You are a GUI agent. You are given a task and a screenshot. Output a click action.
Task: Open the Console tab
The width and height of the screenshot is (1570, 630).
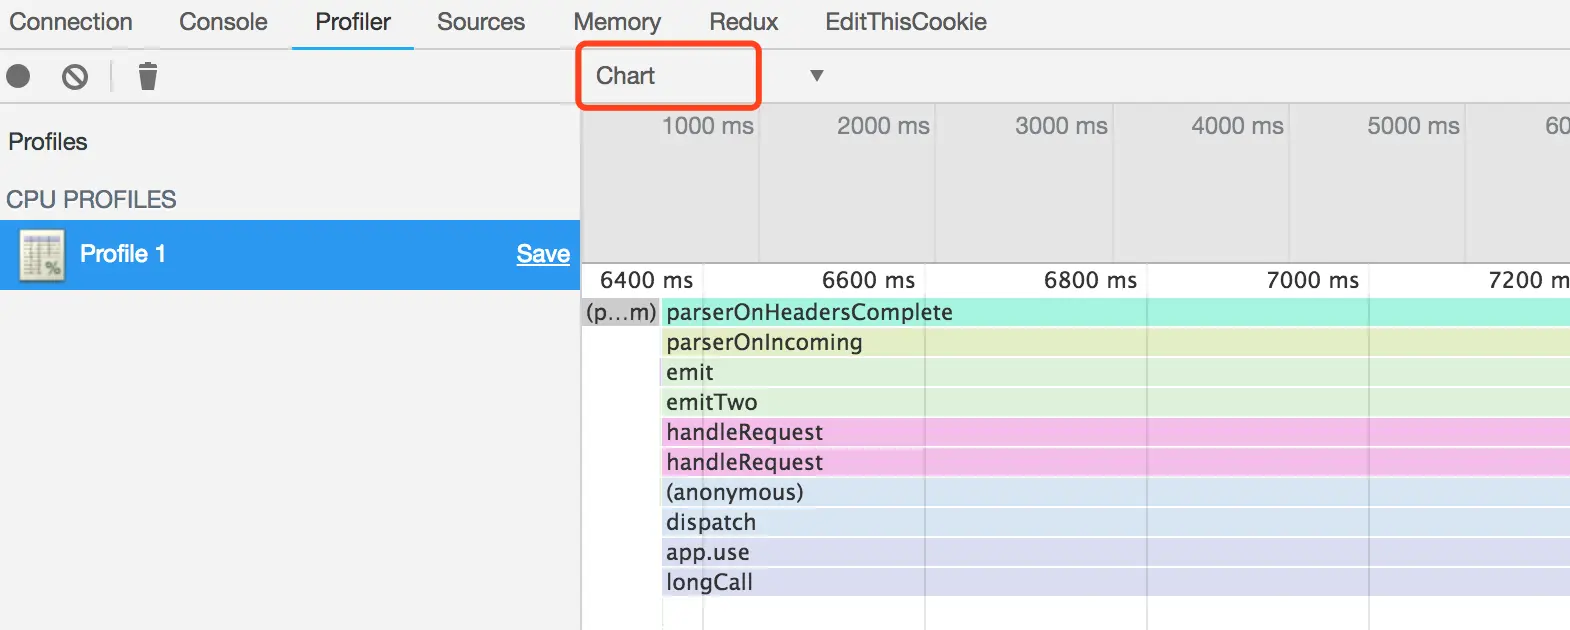[223, 22]
